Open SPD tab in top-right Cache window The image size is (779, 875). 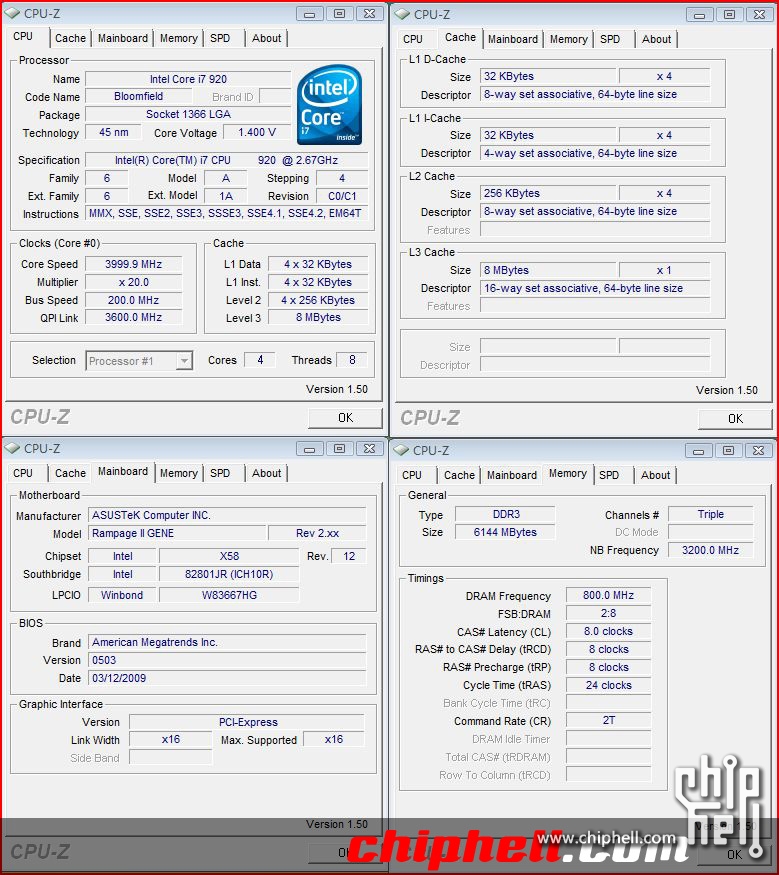tap(610, 39)
